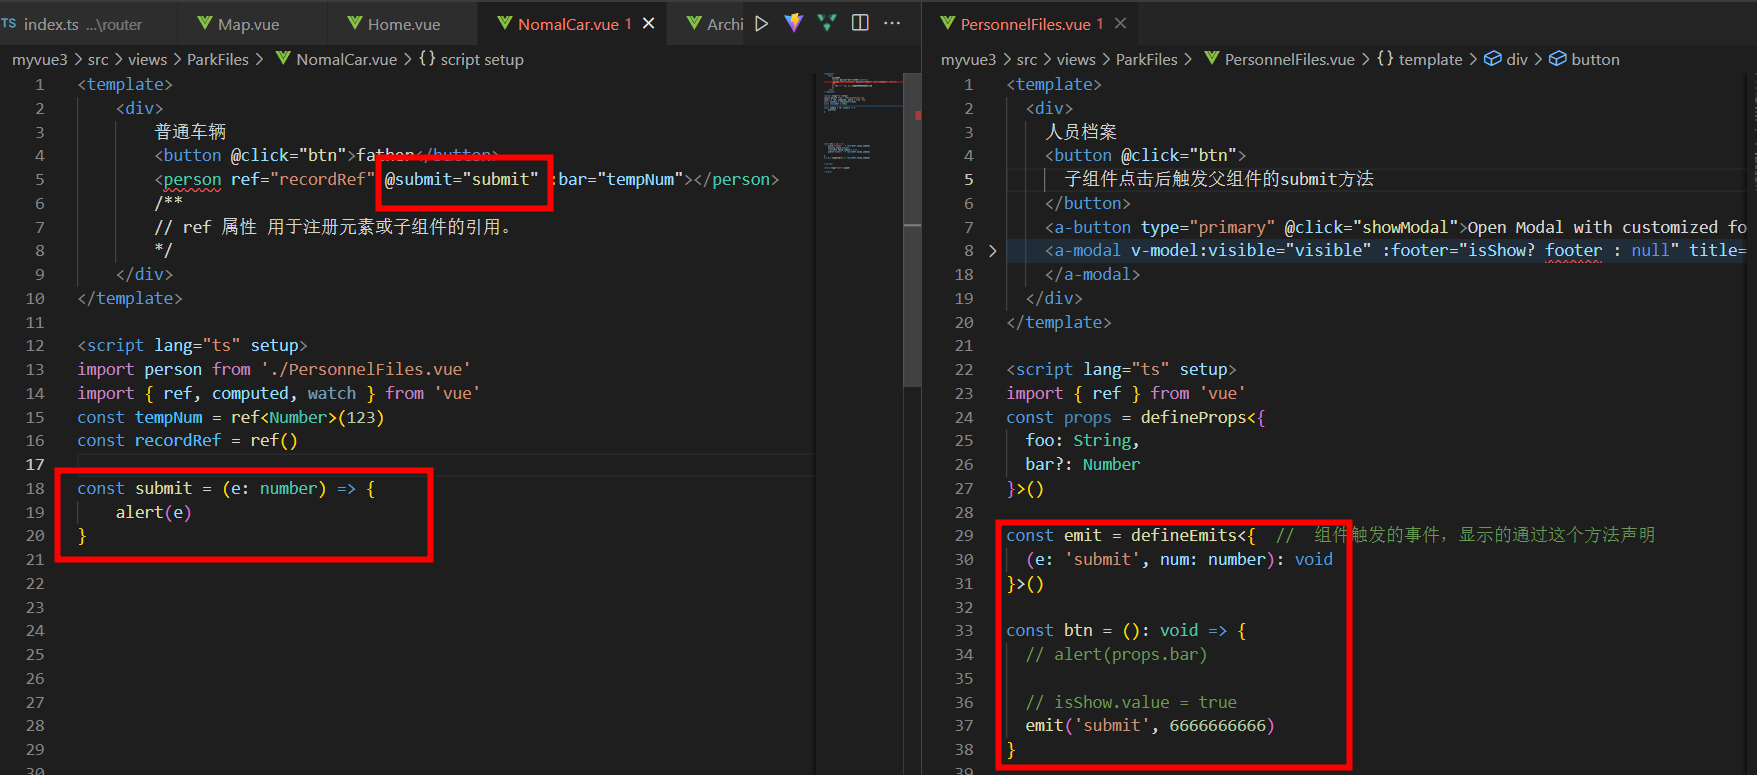The height and width of the screenshot is (775, 1757).
Task: Click the braces icon beside script setup
Action: coord(427,59)
